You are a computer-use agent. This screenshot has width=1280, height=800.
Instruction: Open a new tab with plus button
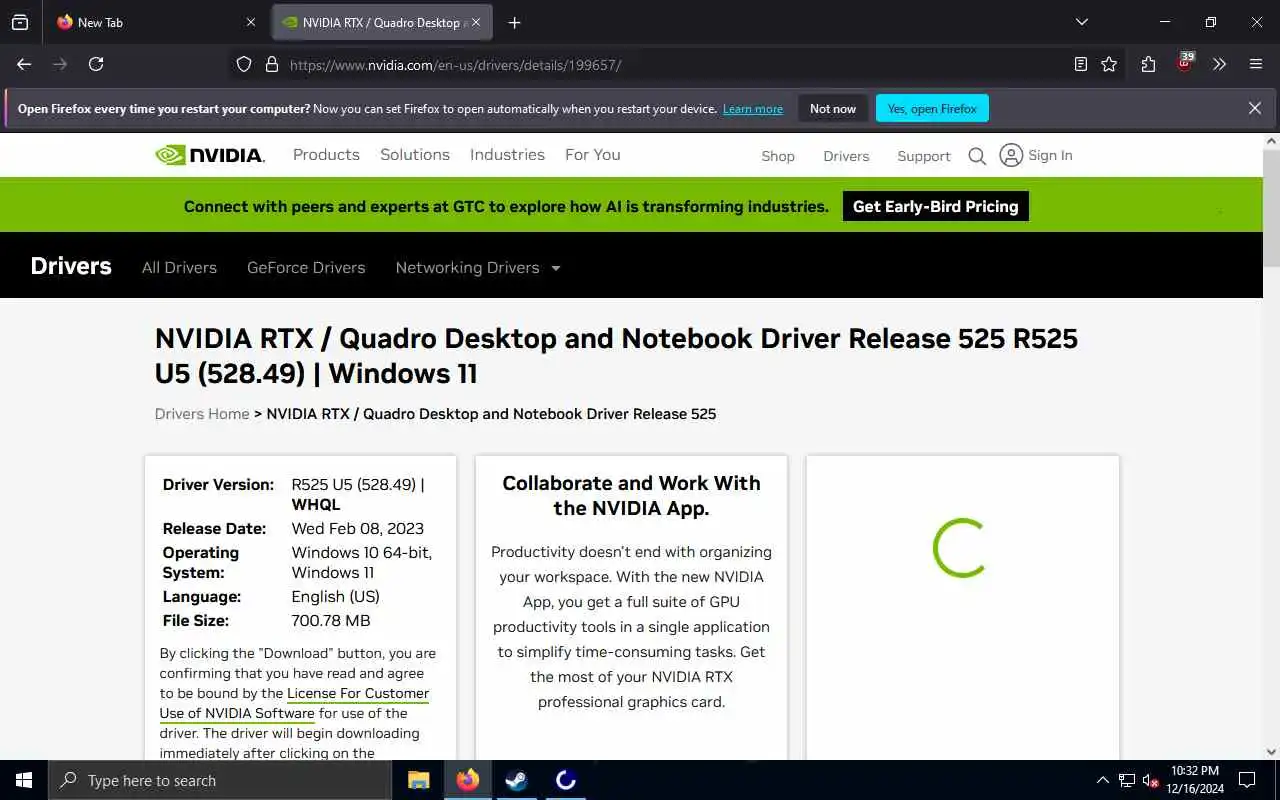514,22
